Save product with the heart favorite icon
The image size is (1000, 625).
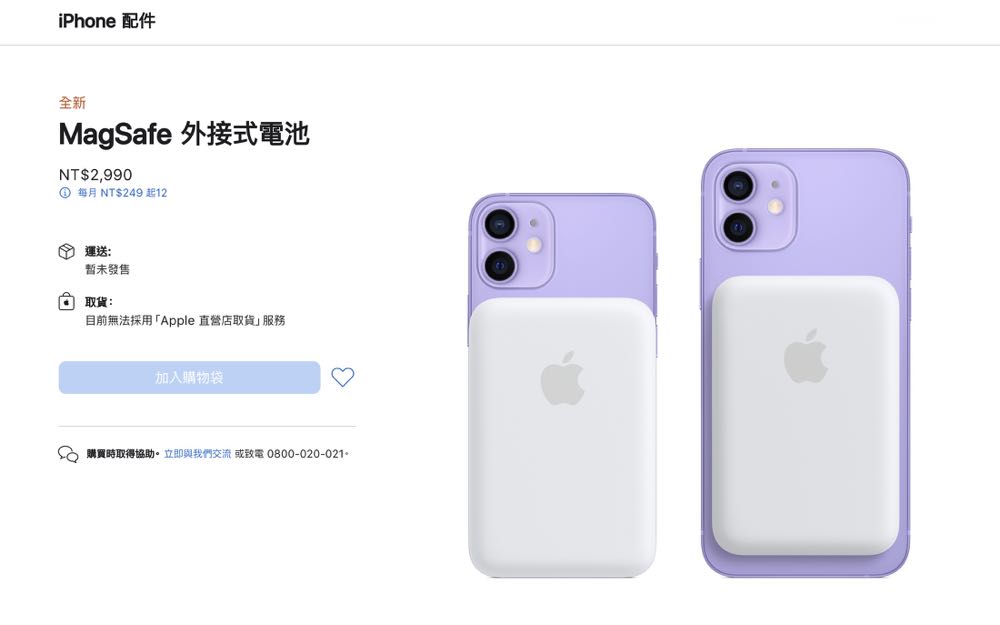pos(342,377)
